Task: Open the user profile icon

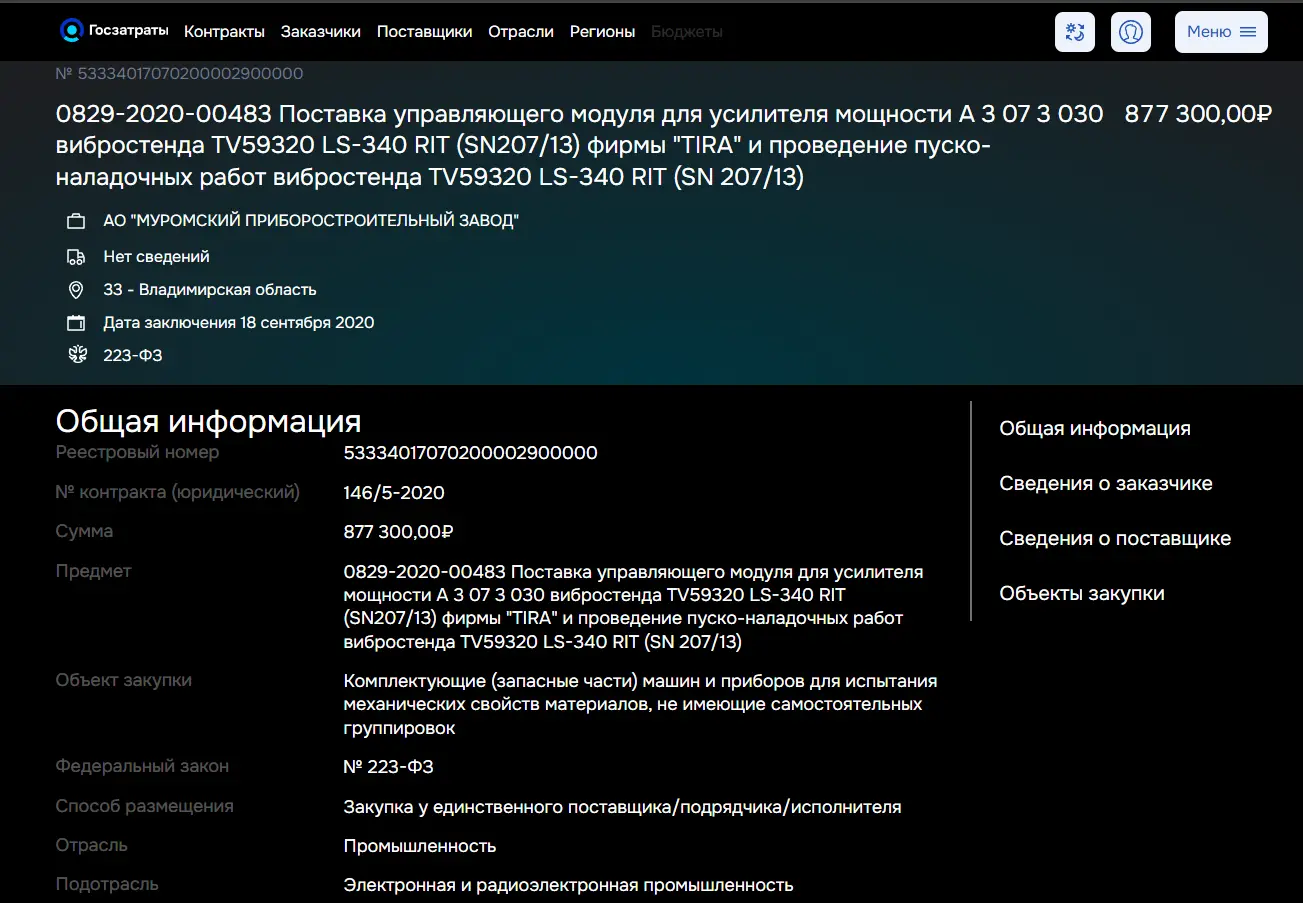Action: click(1131, 32)
